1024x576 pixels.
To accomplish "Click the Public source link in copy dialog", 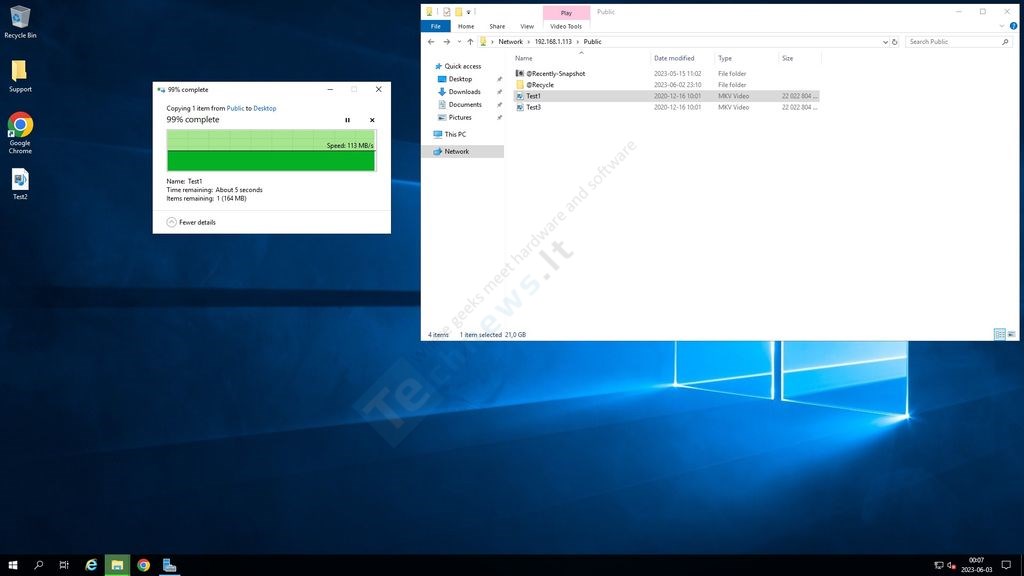I will [235, 108].
